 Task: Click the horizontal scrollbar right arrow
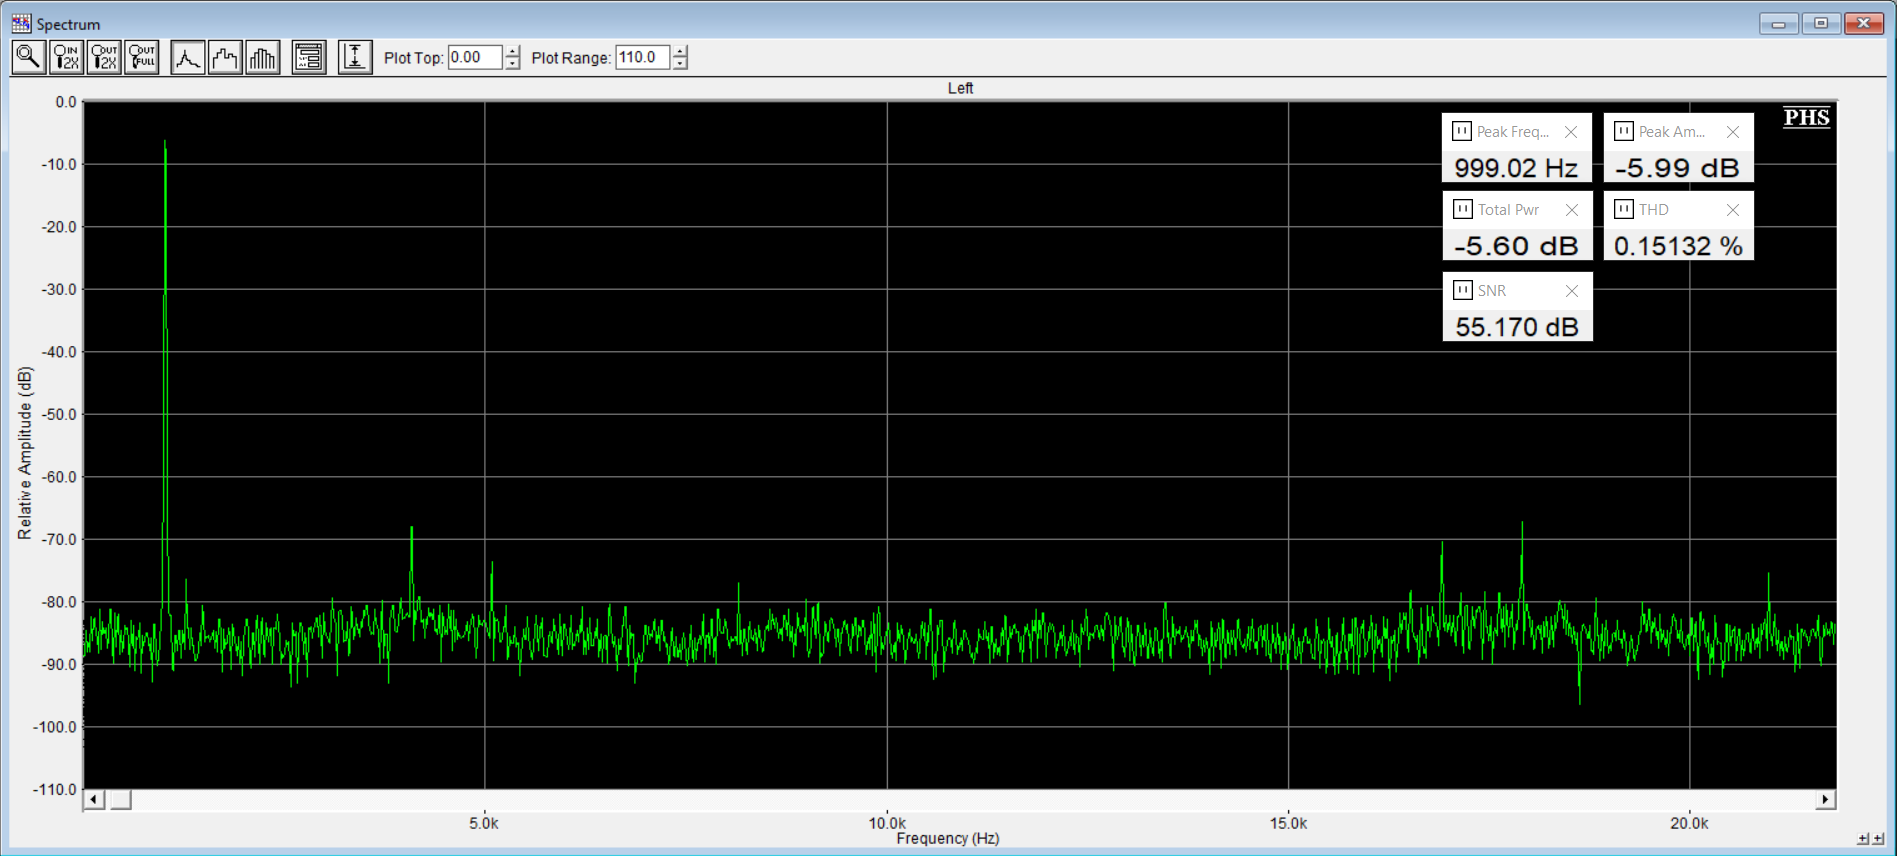click(x=1825, y=799)
